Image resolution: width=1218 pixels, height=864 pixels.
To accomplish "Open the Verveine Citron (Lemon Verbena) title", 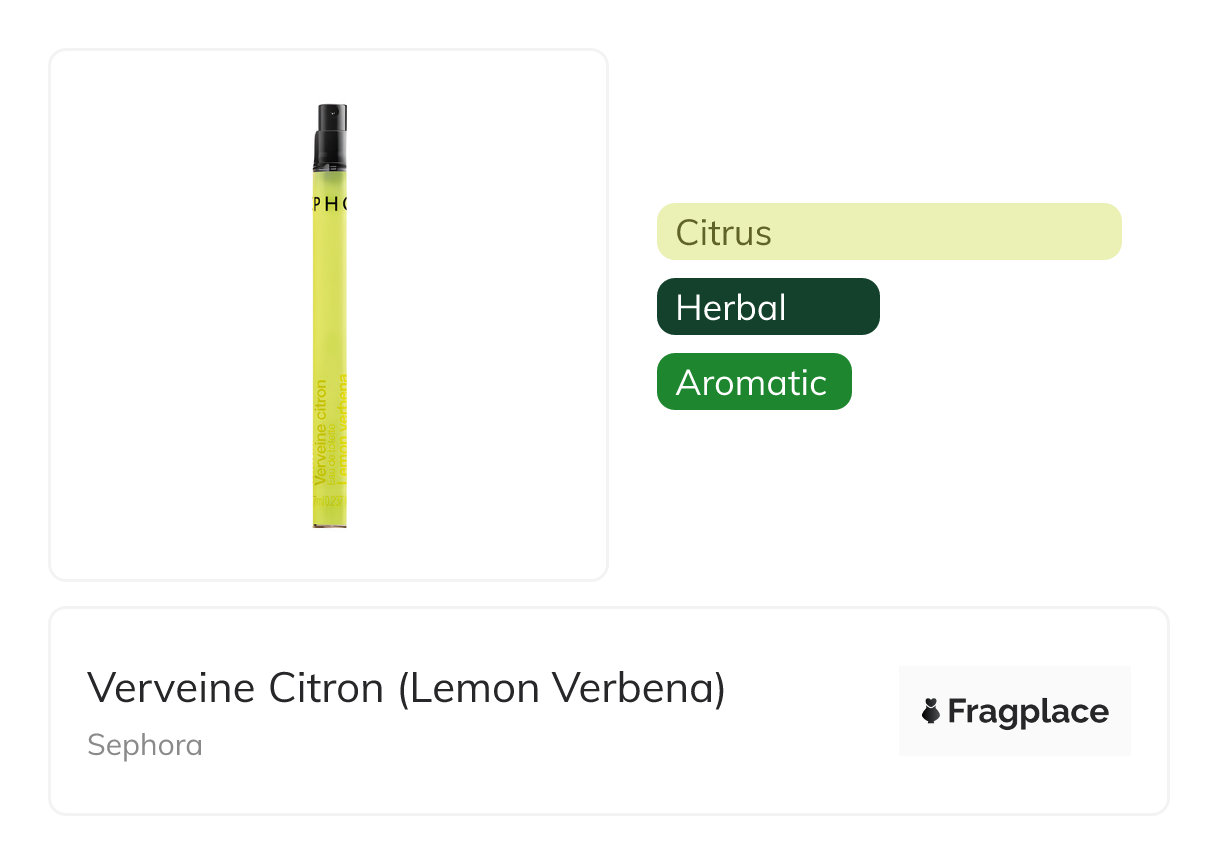I will (x=405, y=688).
